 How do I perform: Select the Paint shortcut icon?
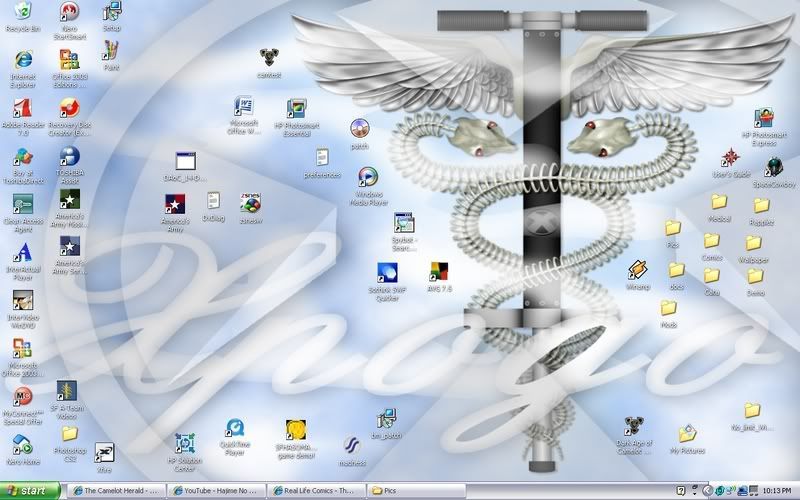[111, 51]
